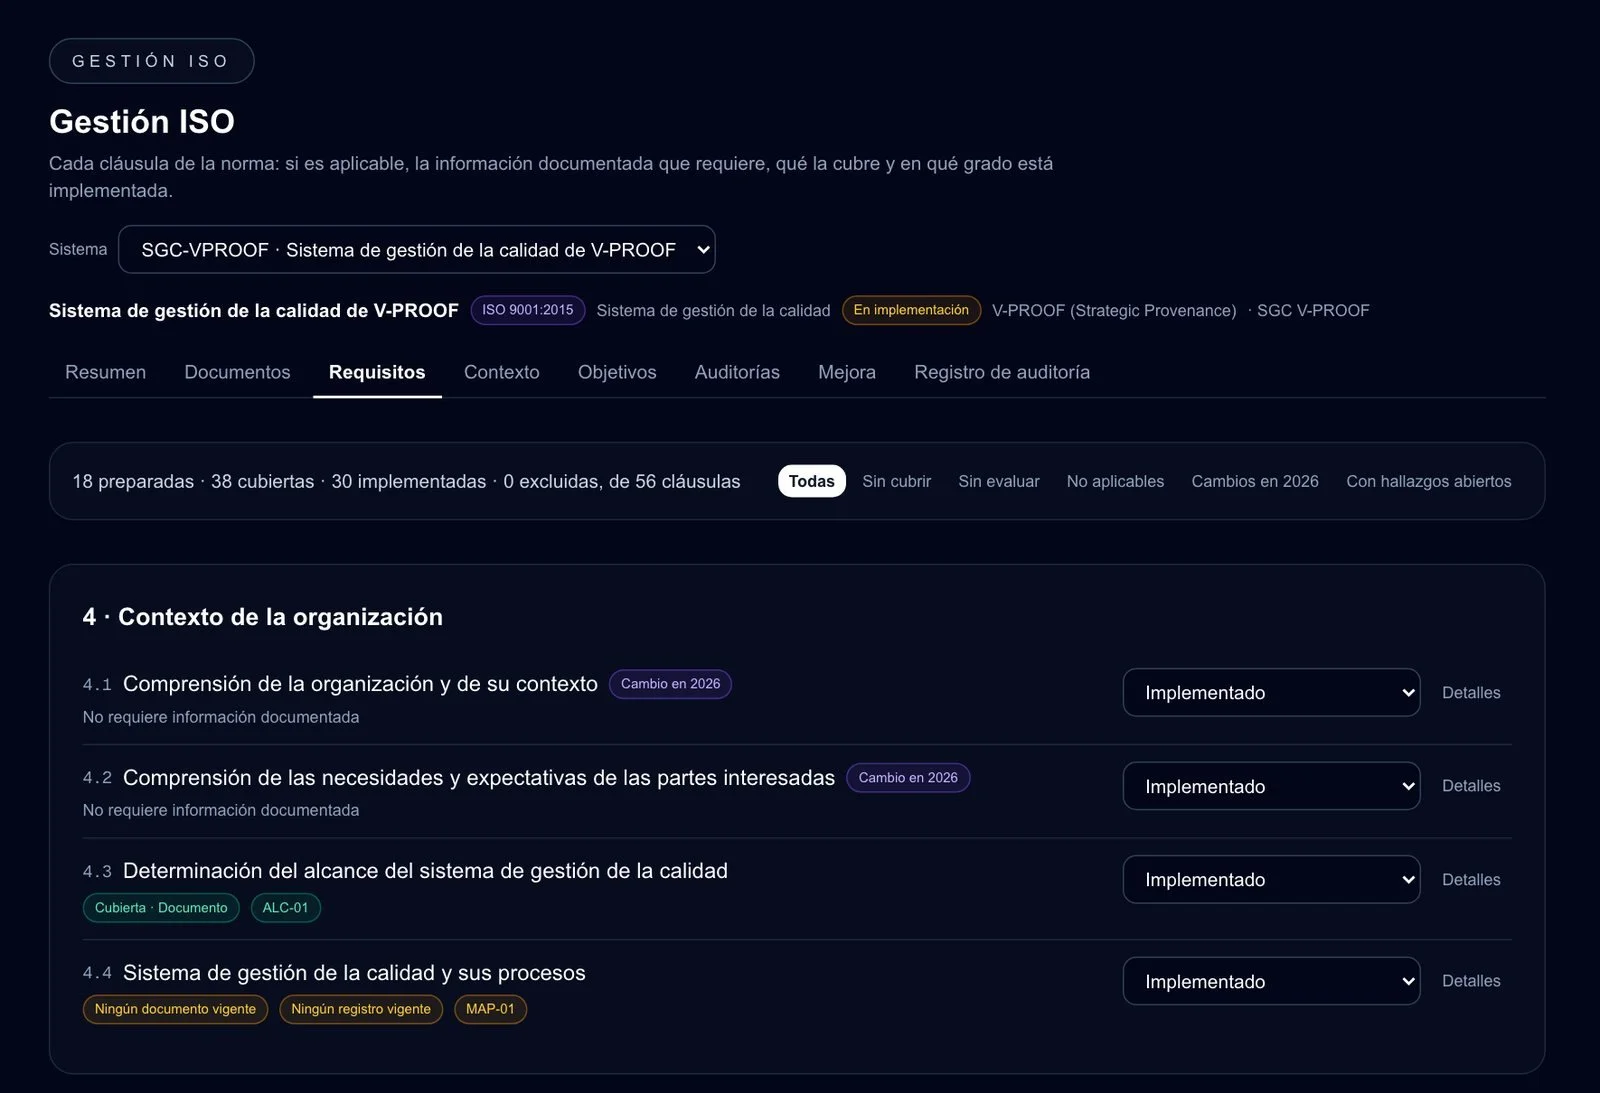Viewport: 1600px width, 1093px height.
Task: Click Cambio en 2026 badge on clause 4.2
Action: [x=908, y=778]
